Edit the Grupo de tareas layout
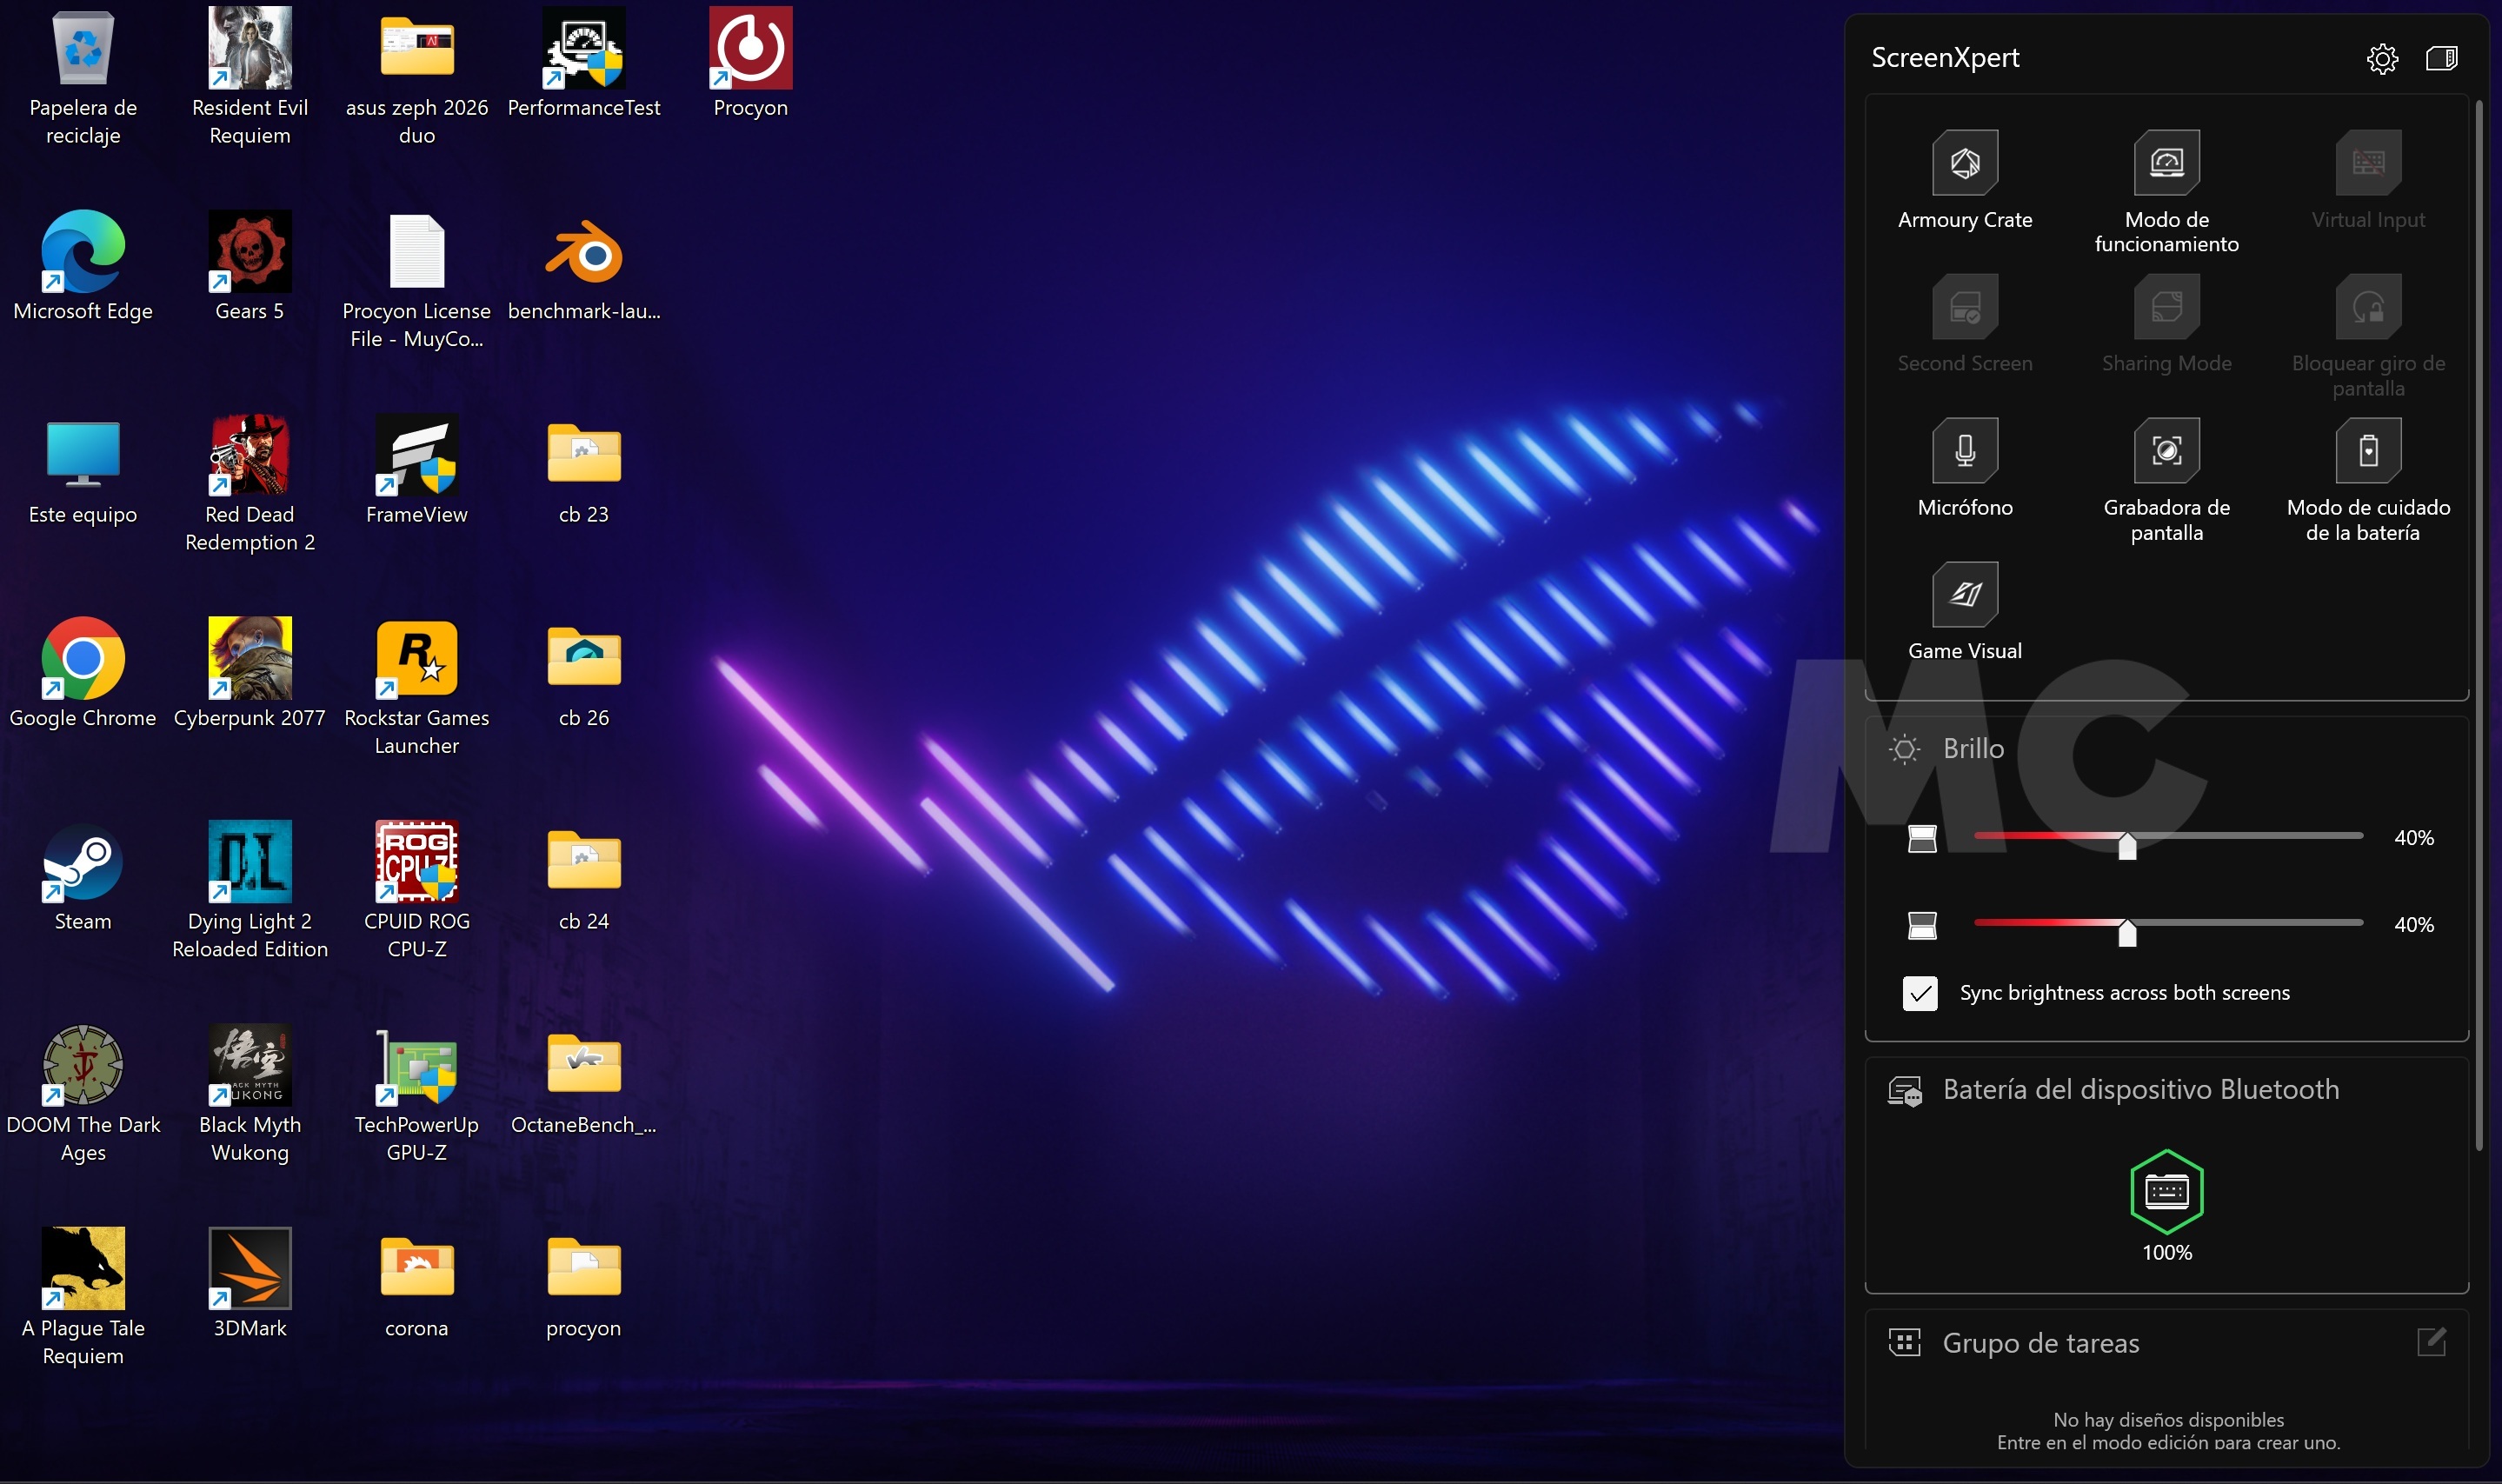Viewport: 2502px width, 1484px height. click(2431, 1342)
